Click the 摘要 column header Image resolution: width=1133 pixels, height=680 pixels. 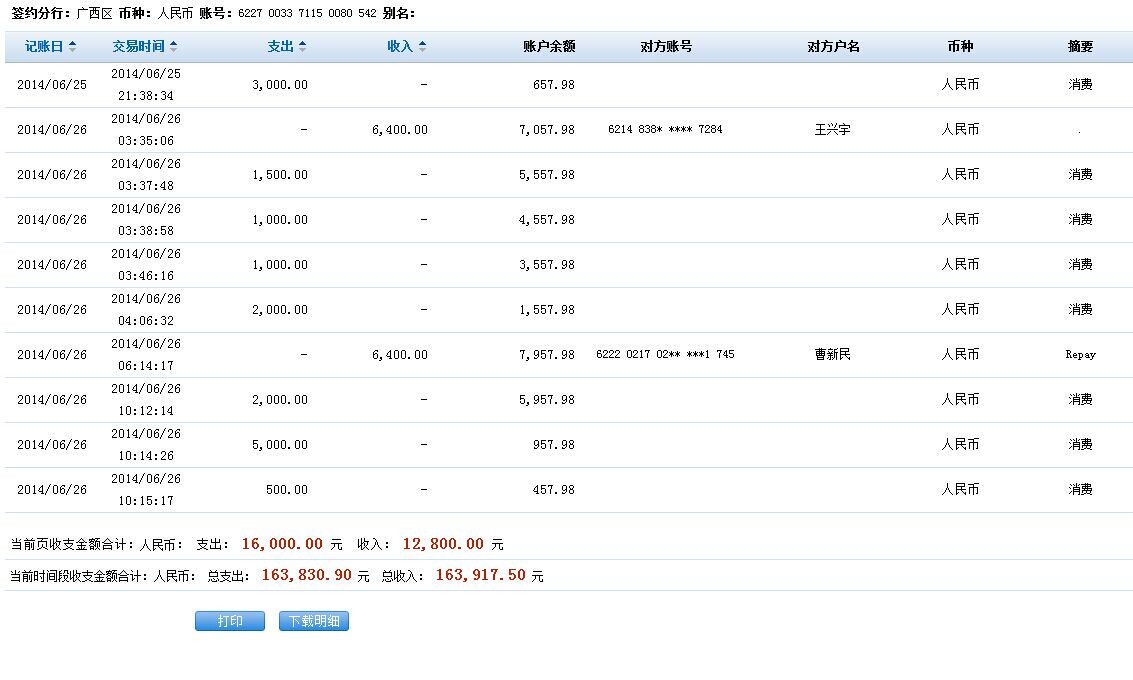[1080, 47]
